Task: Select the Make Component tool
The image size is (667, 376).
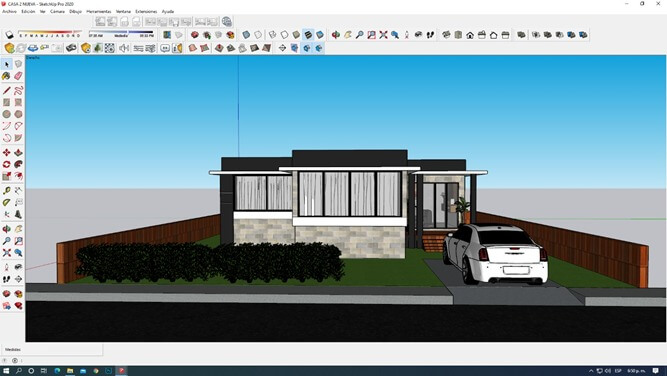Action: pyautogui.click(x=18, y=64)
